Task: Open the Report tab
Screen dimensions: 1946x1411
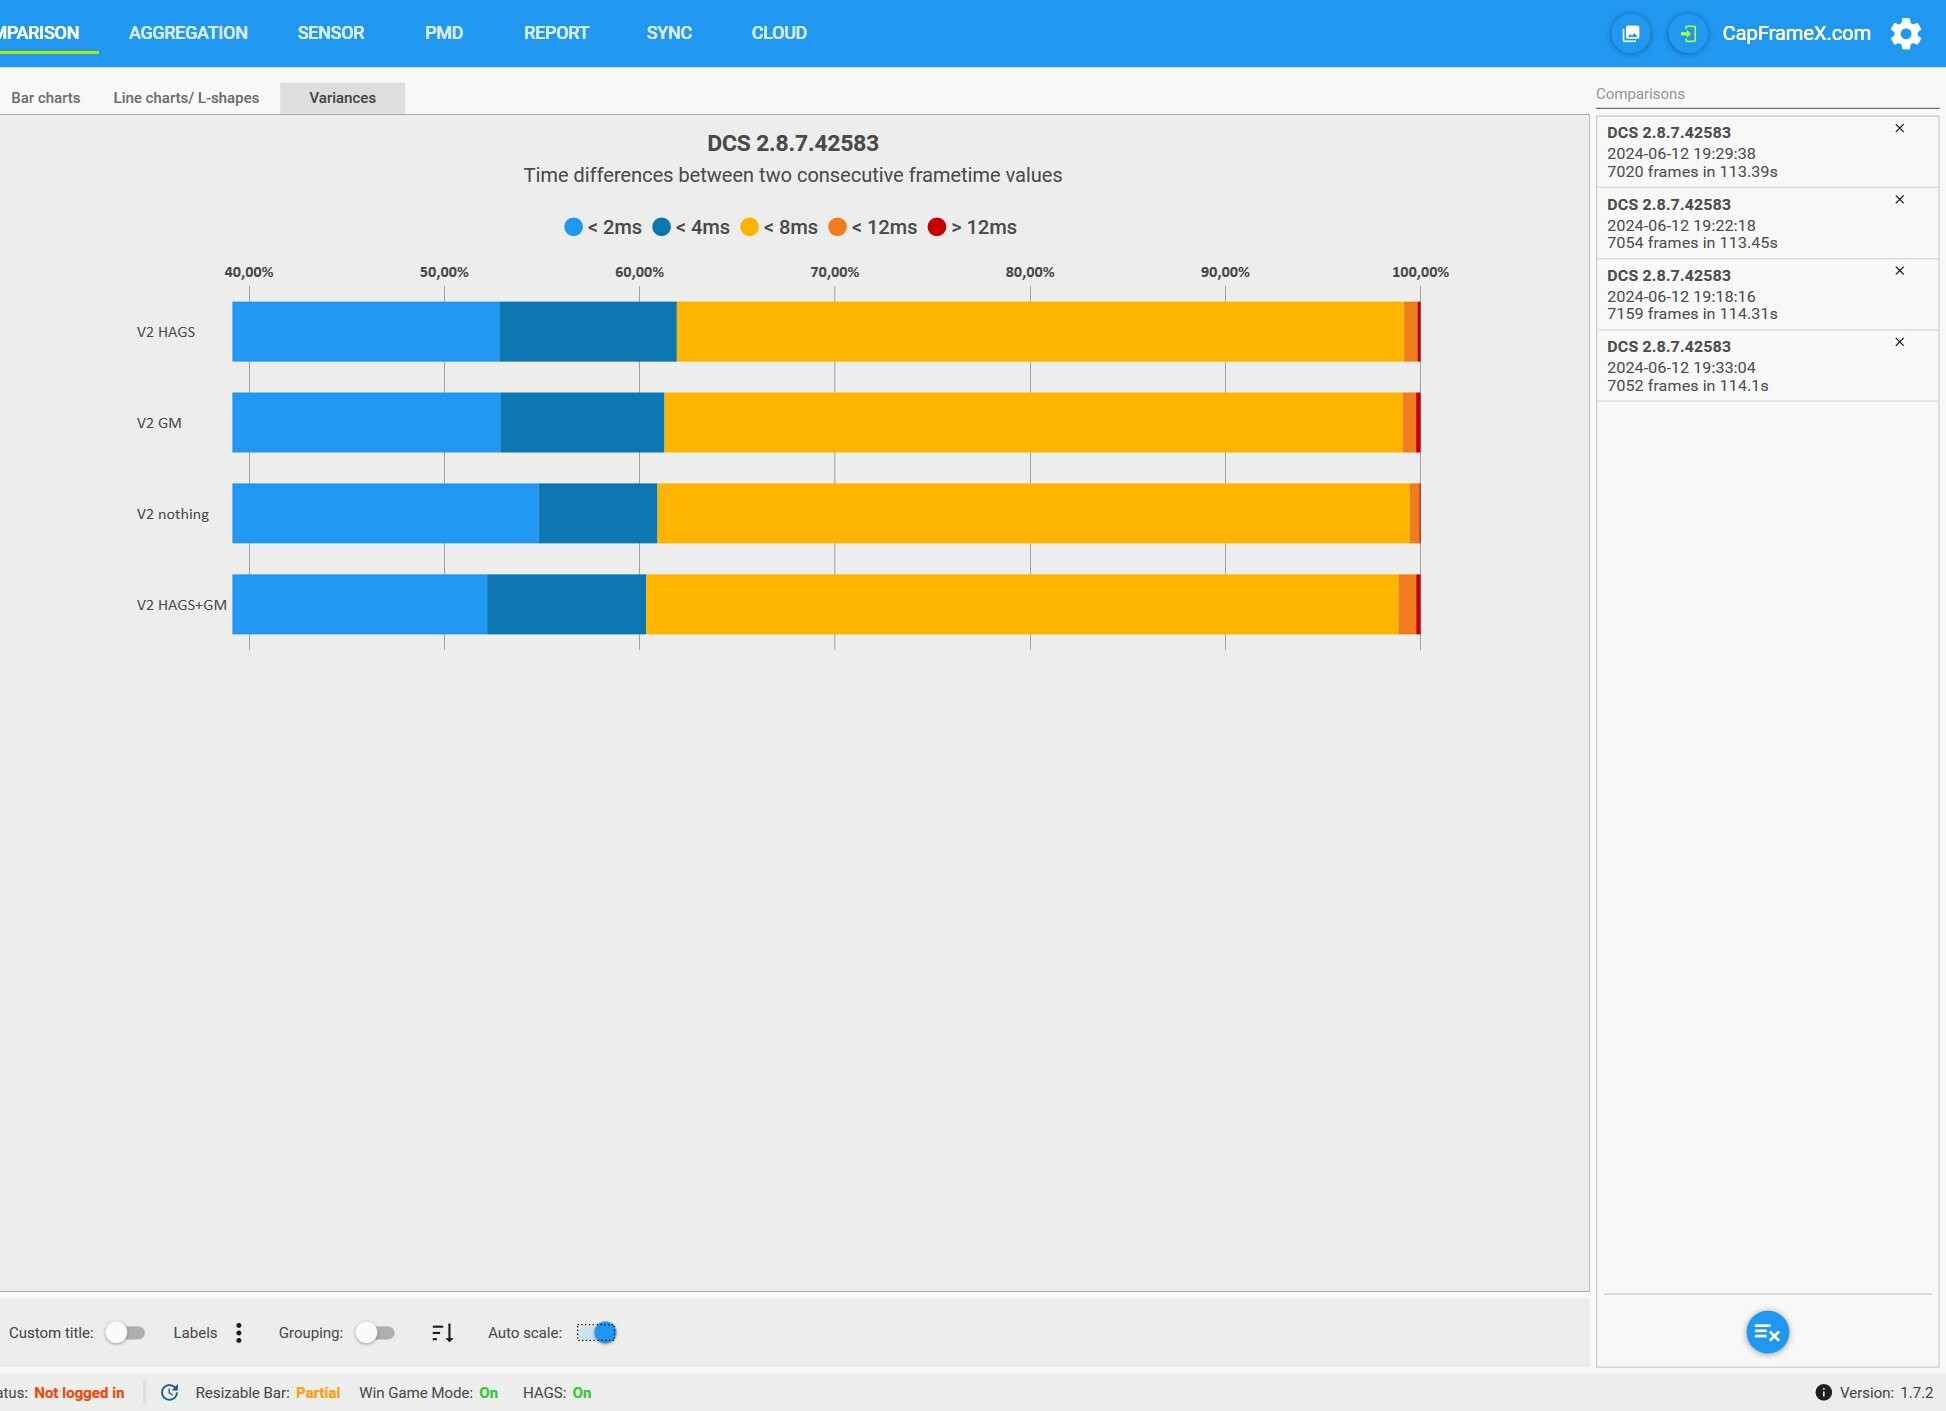Action: [x=556, y=33]
